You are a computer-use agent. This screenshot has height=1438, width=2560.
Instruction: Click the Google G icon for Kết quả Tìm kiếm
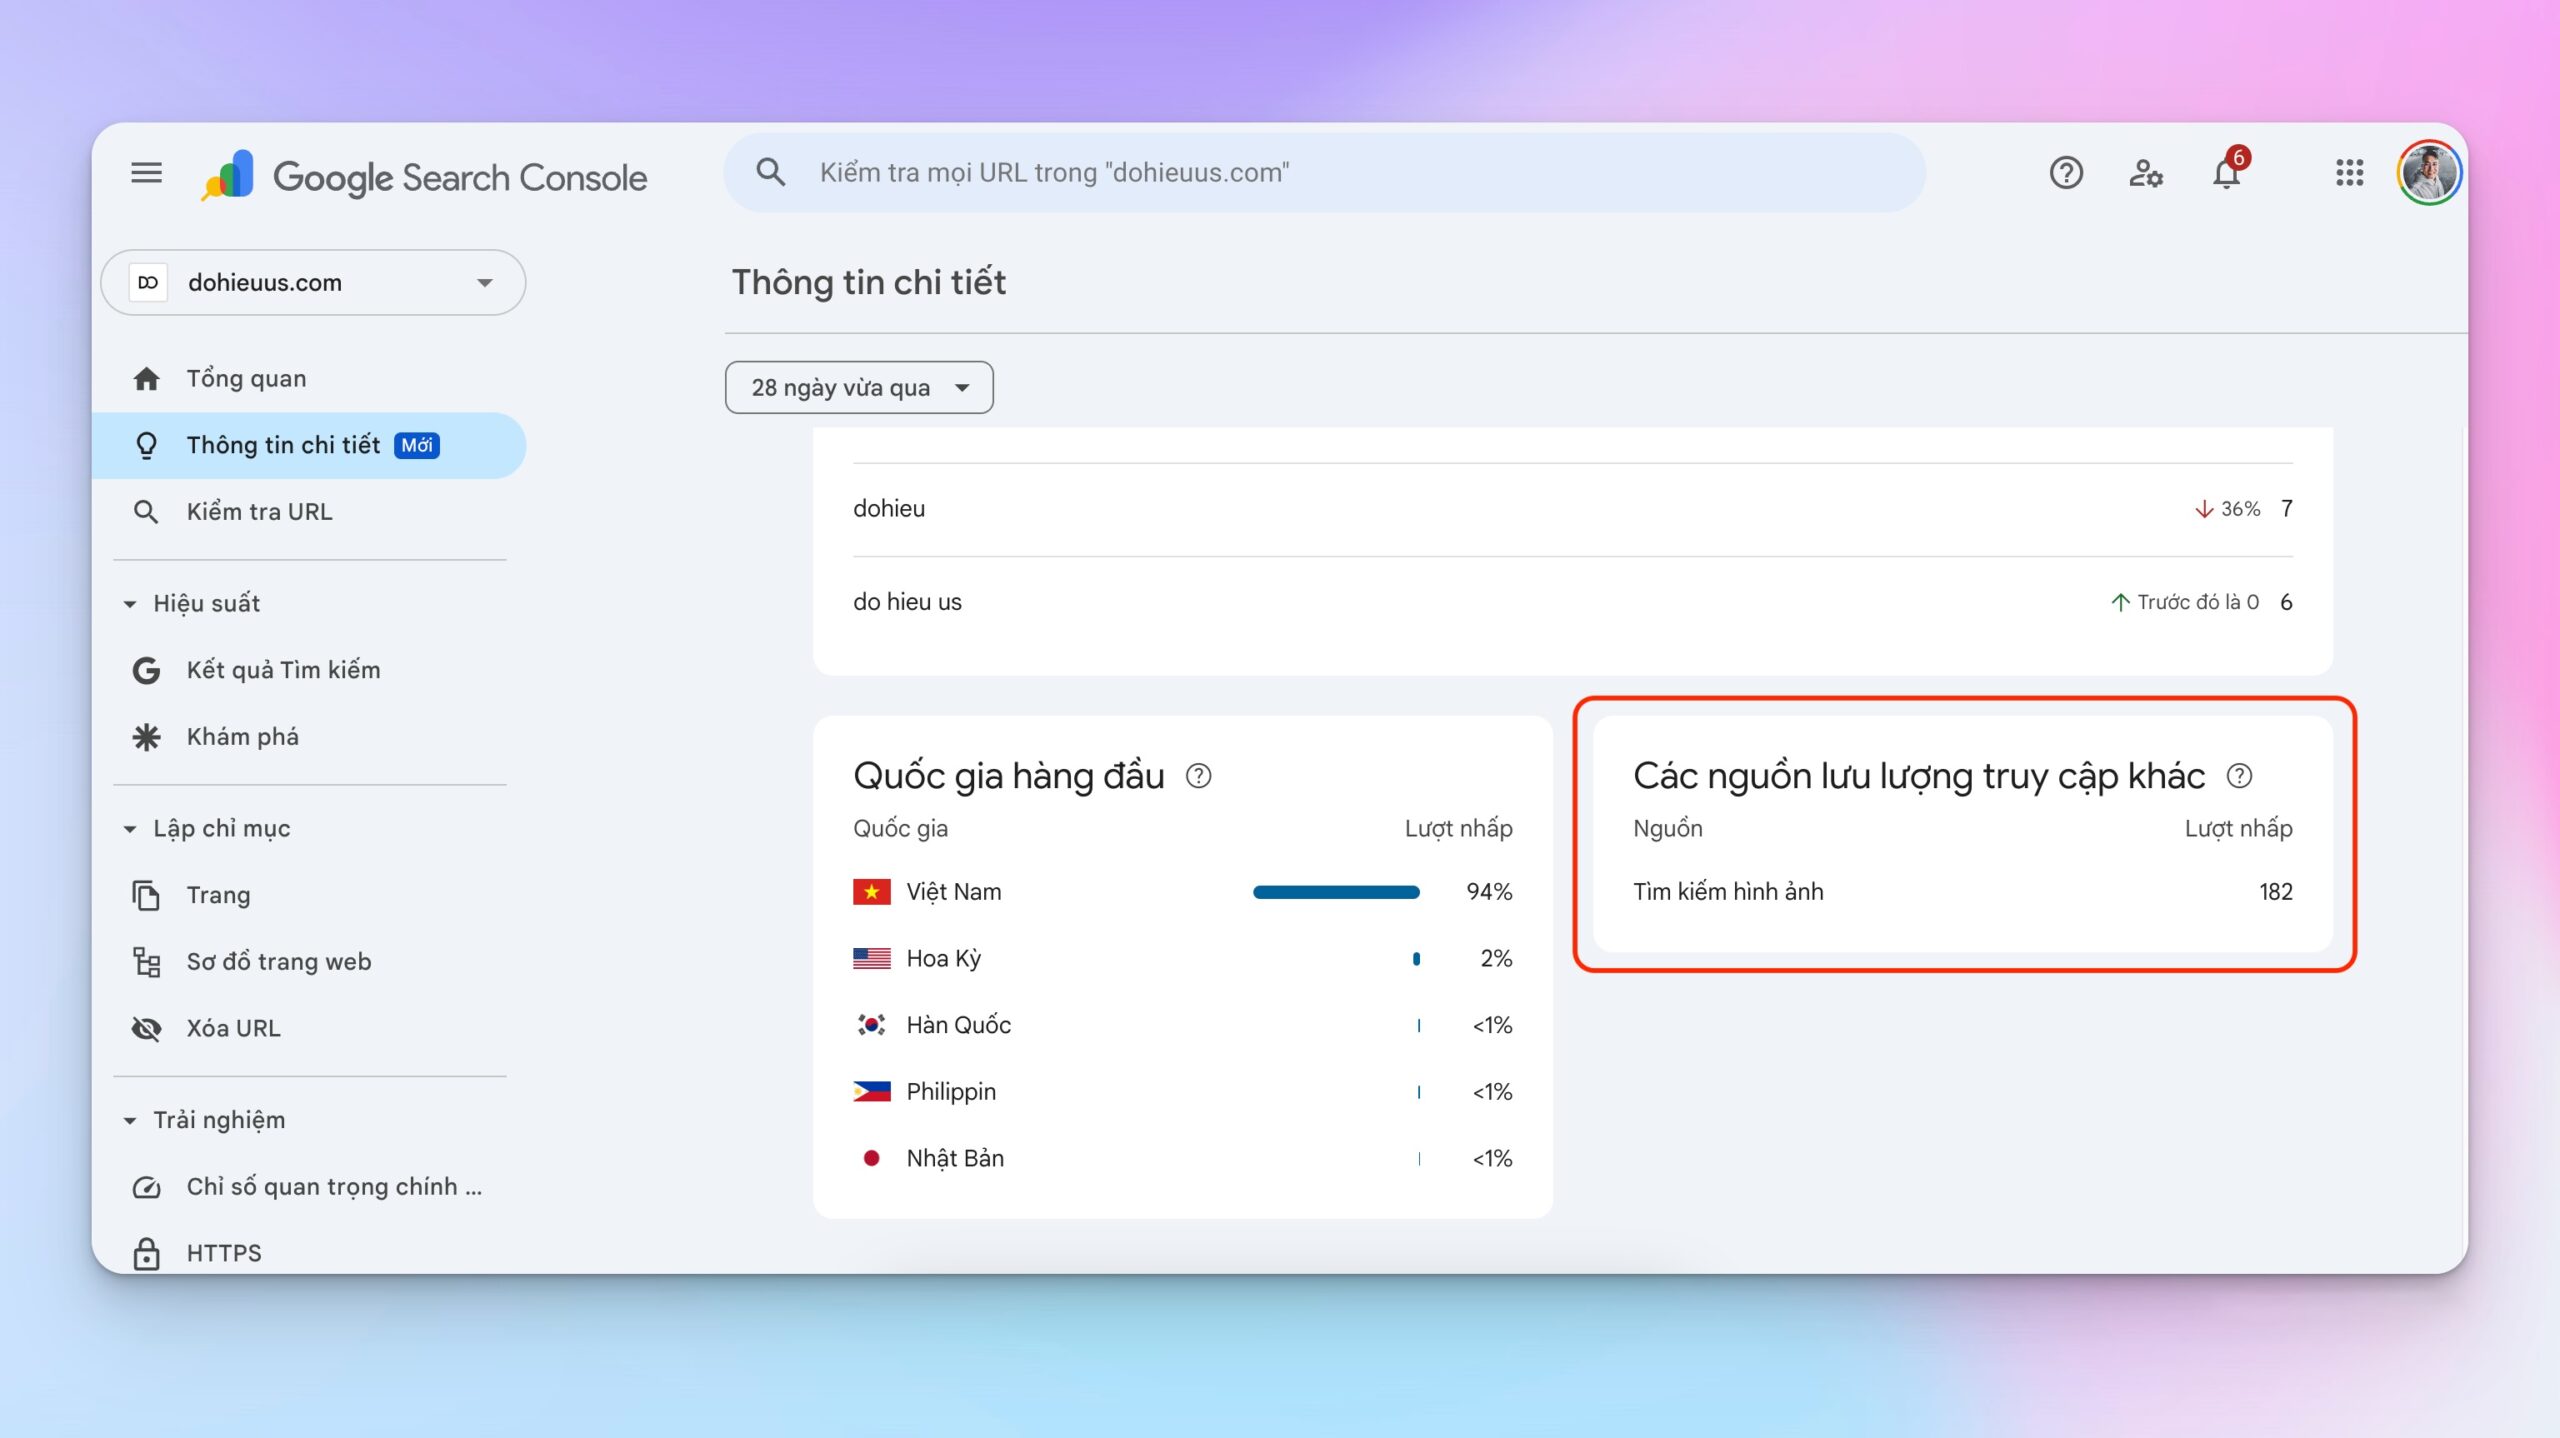click(x=146, y=670)
